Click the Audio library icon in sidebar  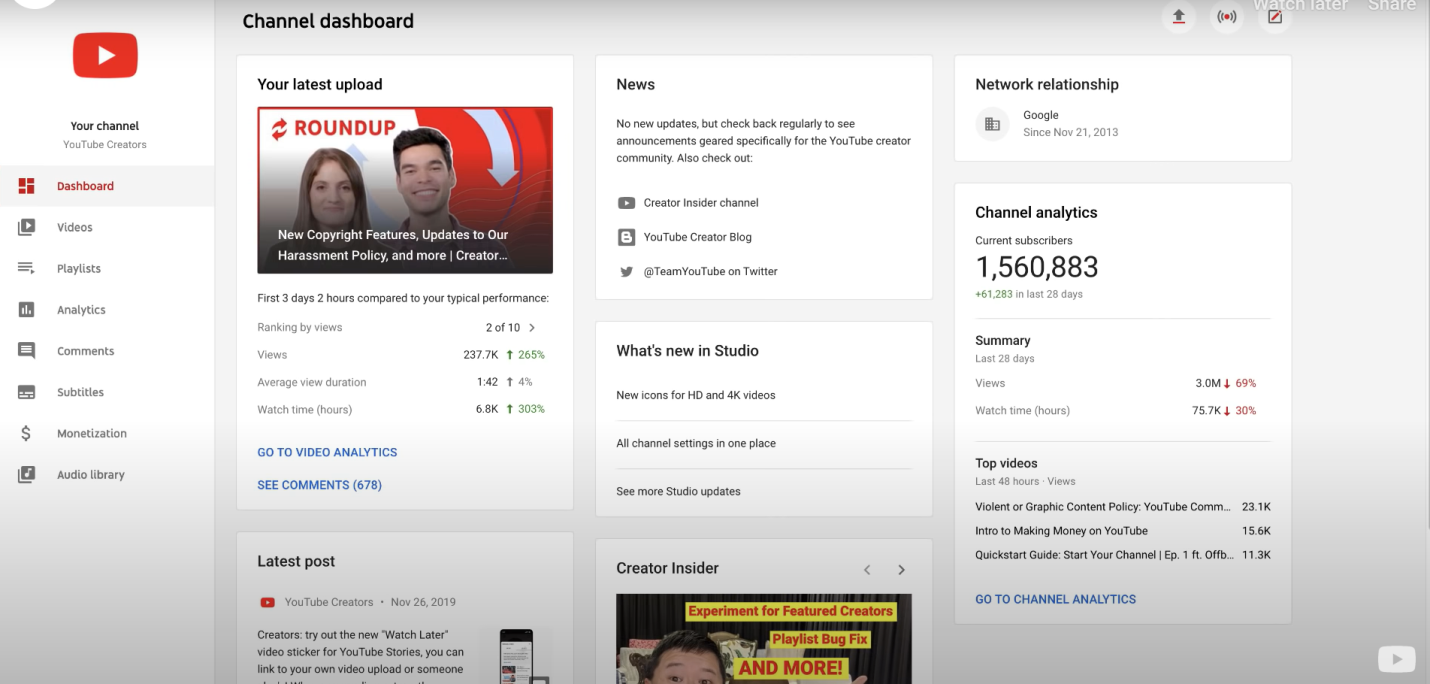[x=27, y=475]
